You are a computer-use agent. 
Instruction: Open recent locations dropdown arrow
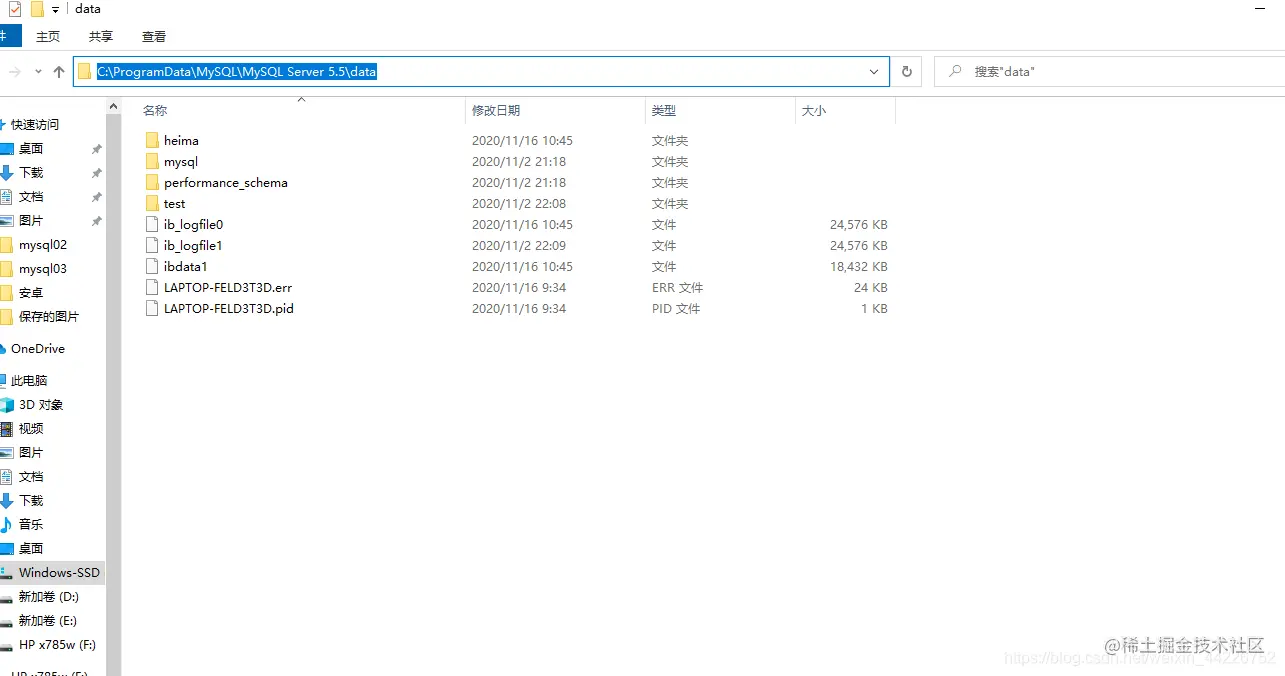pyautogui.click(x=38, y=72)
